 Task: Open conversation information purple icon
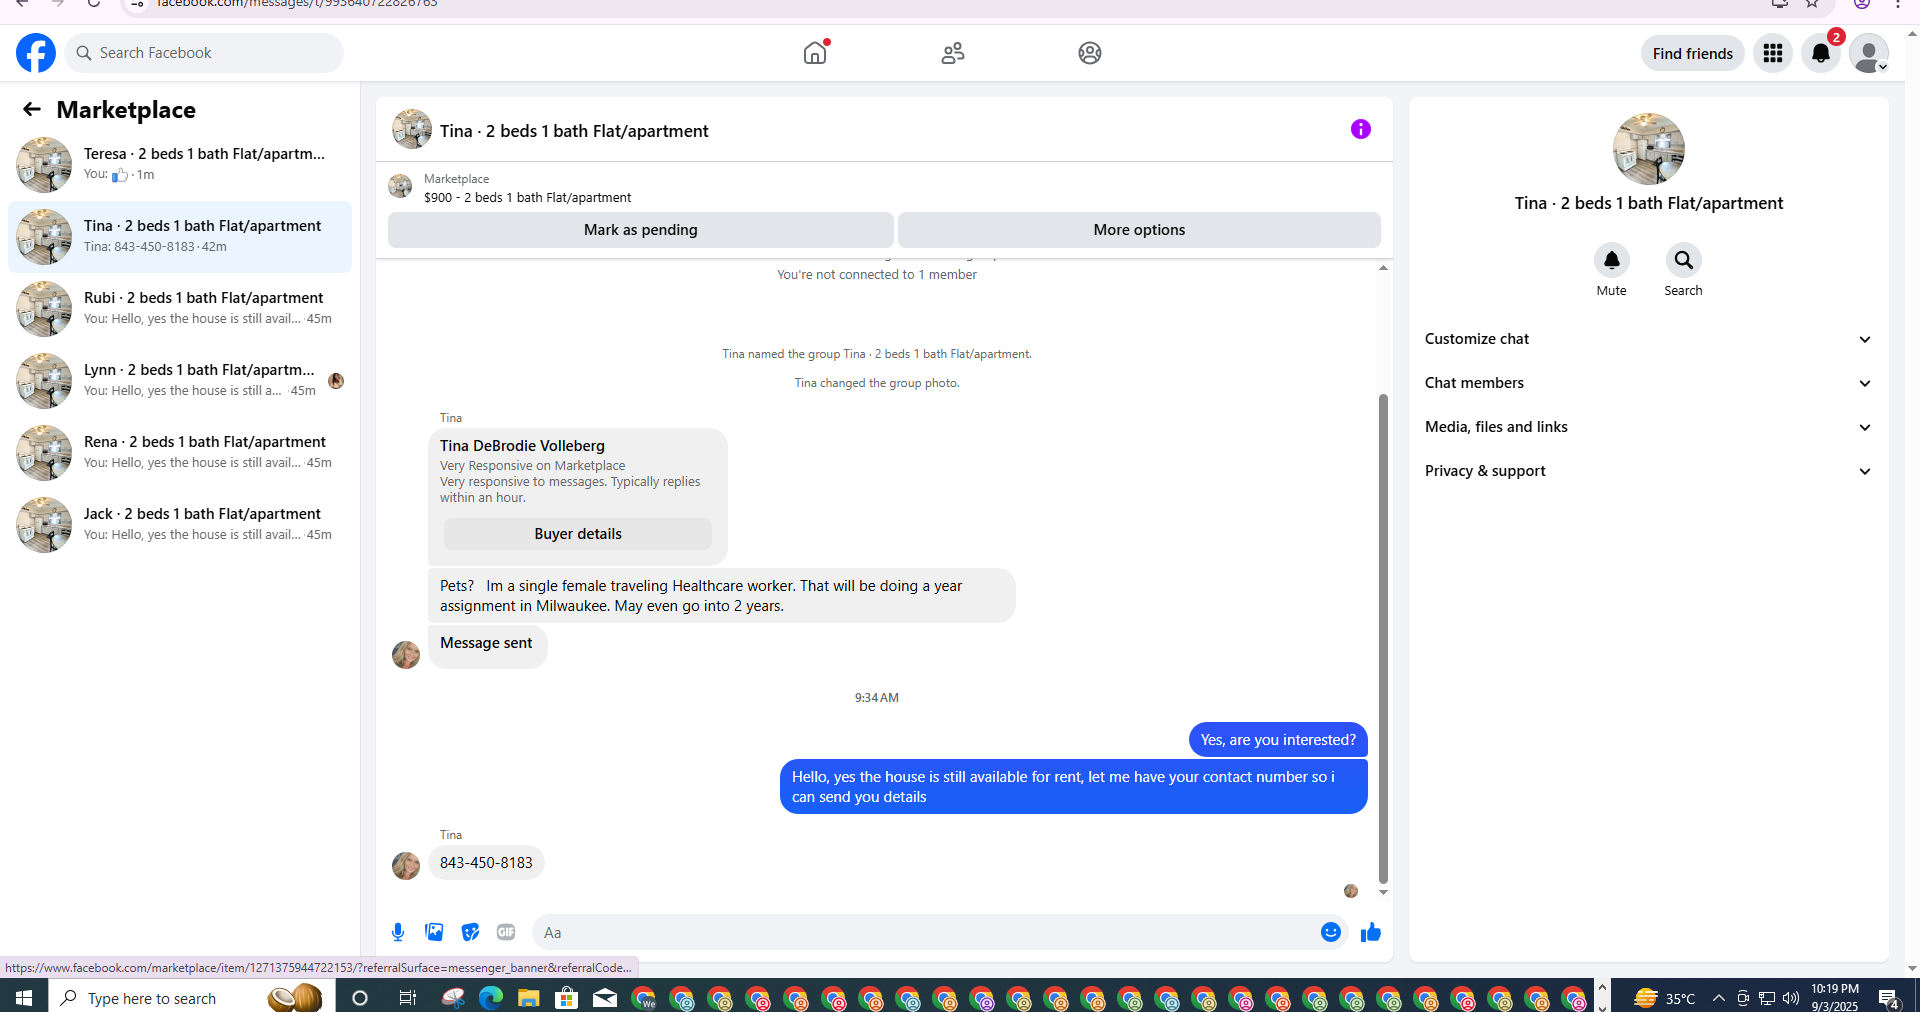point(1361,129)
